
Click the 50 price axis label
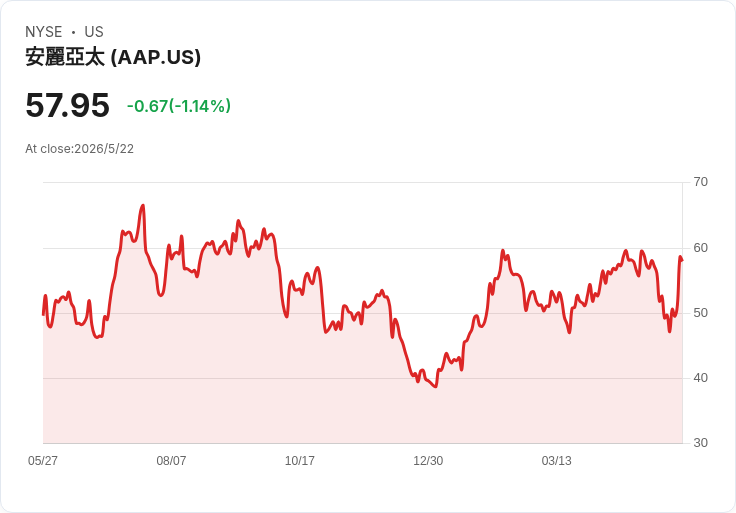701,313
